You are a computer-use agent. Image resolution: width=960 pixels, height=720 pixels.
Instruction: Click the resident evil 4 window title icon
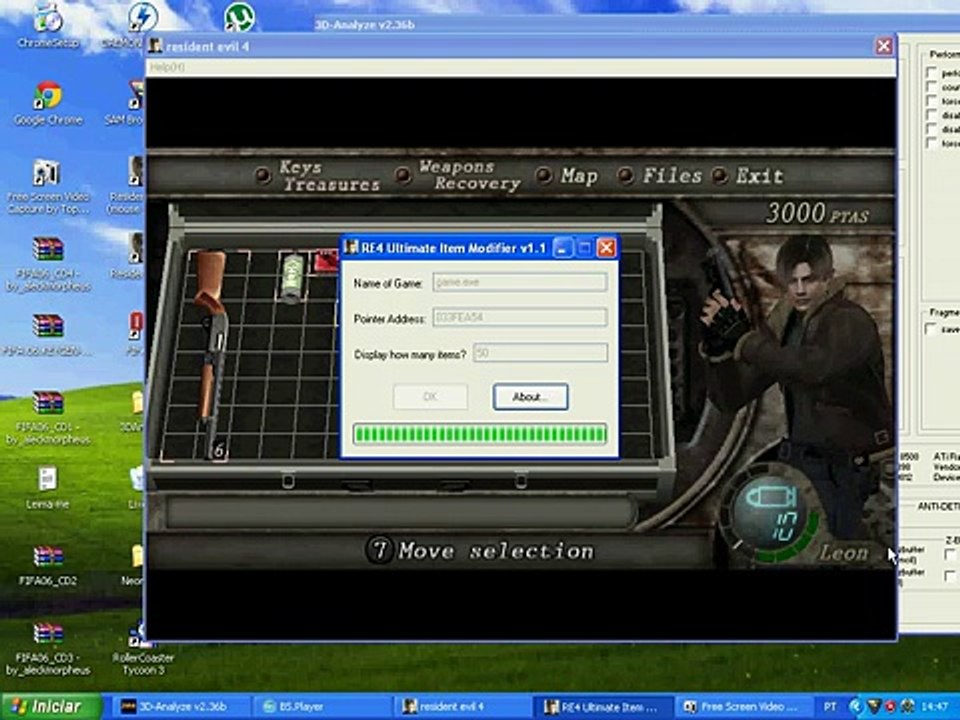tap(156, 46)
